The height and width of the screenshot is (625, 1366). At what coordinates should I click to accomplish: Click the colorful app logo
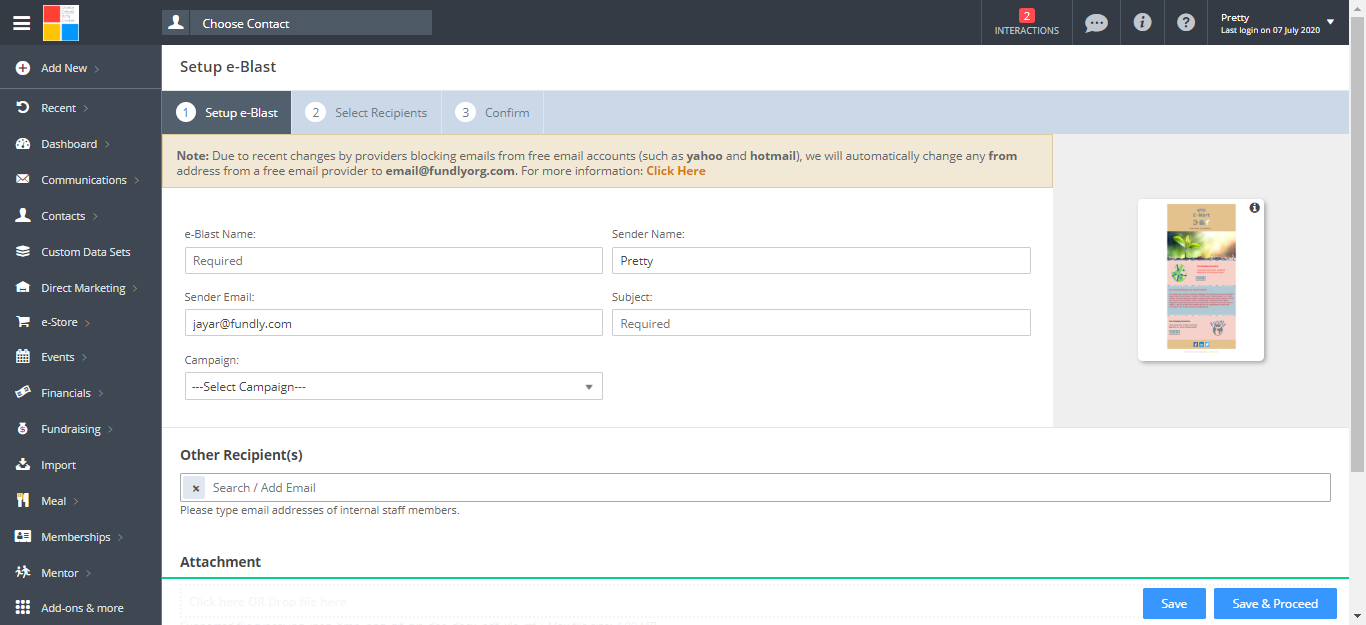click(61, 22)
